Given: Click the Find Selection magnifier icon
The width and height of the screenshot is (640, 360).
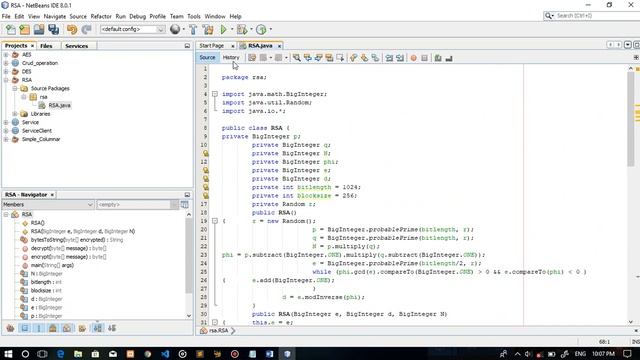Looking at the screenshot, I should (297, 58).
